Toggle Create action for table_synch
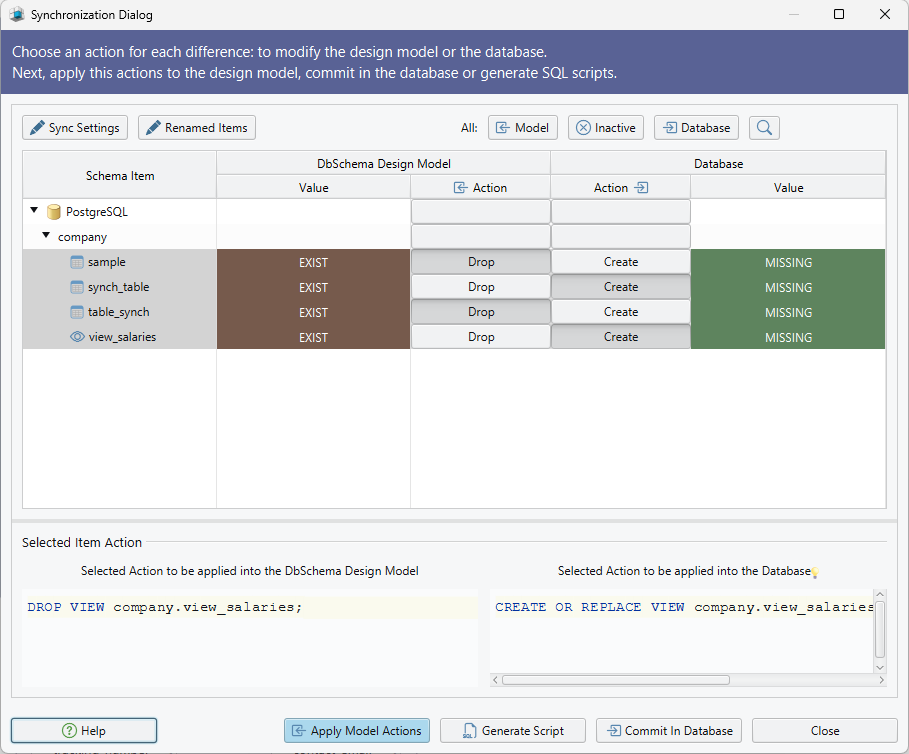This screenshot has height=754, width=909. 621,312
